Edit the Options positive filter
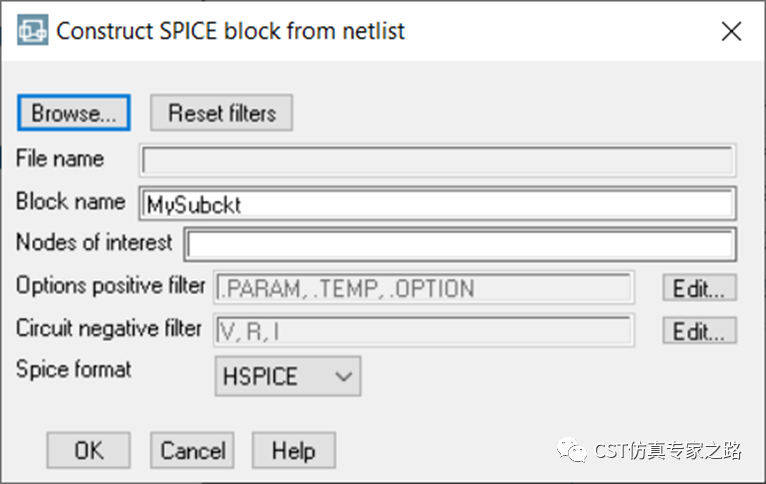This screenshot has height=484, width=766. tap(699, 288)
